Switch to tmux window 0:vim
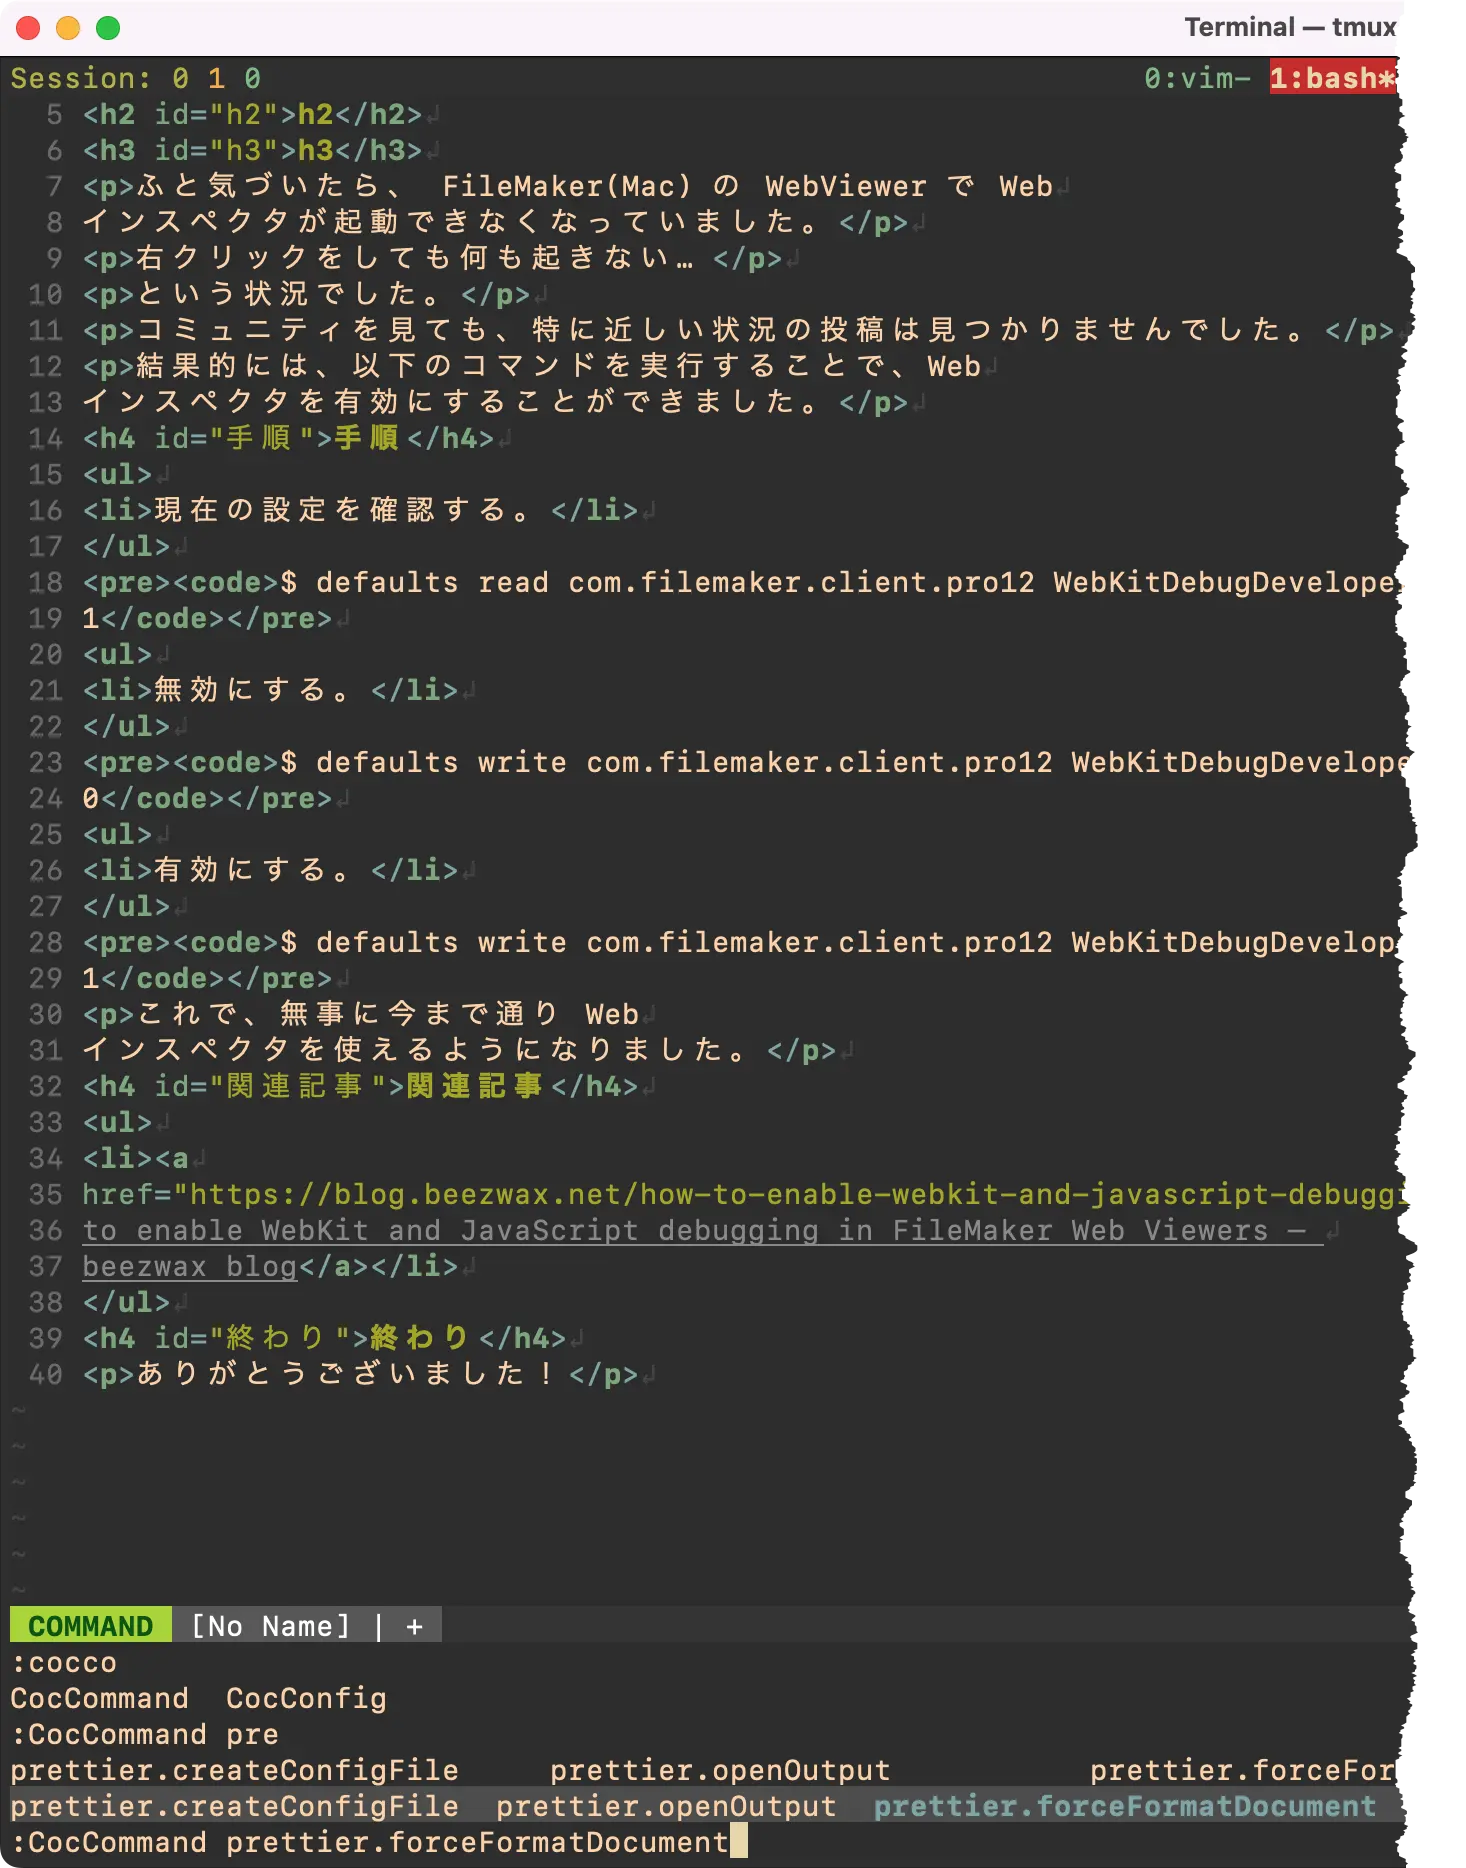 tap(1197, 78)
